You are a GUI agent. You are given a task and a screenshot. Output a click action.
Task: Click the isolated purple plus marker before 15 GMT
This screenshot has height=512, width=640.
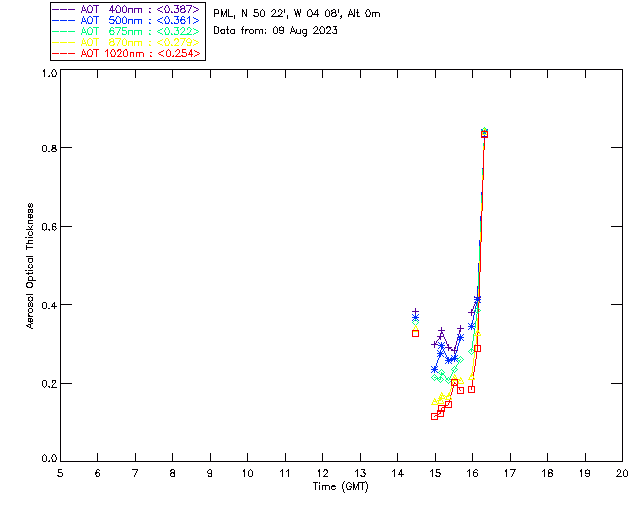416,312
